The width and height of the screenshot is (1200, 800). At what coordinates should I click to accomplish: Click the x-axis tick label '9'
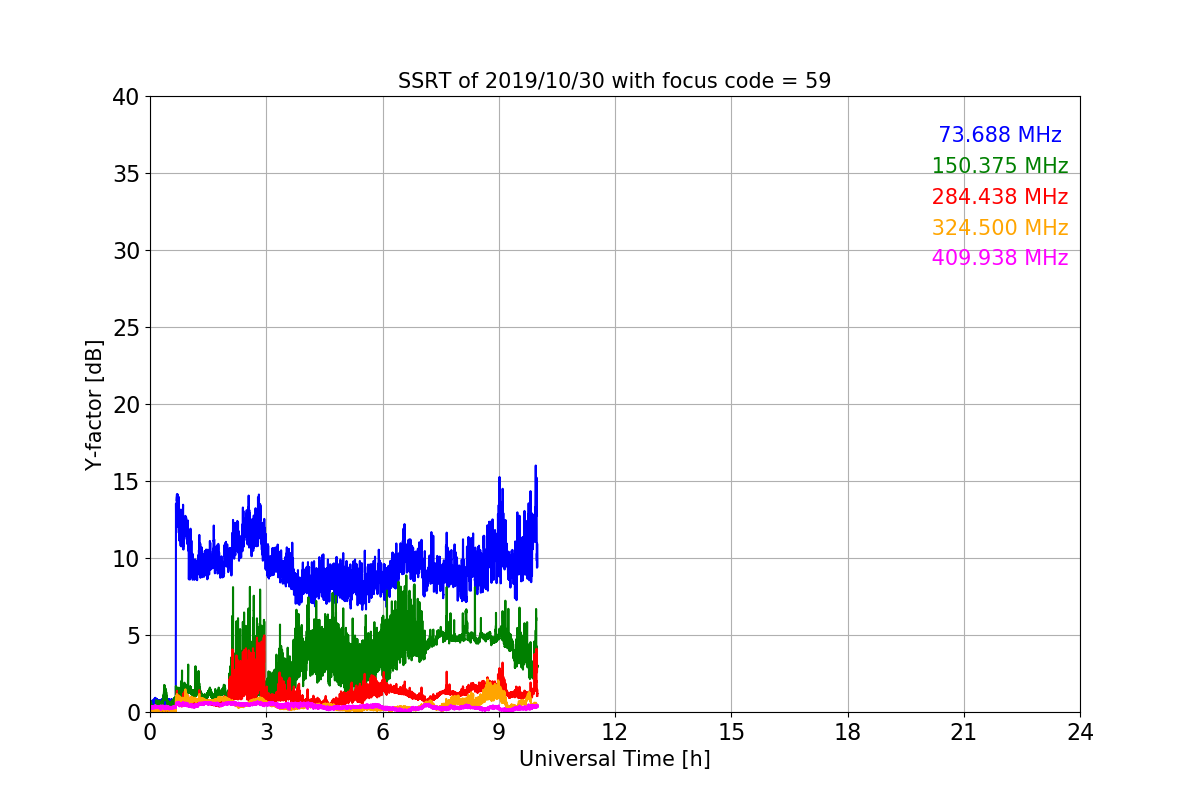[499, 732]
